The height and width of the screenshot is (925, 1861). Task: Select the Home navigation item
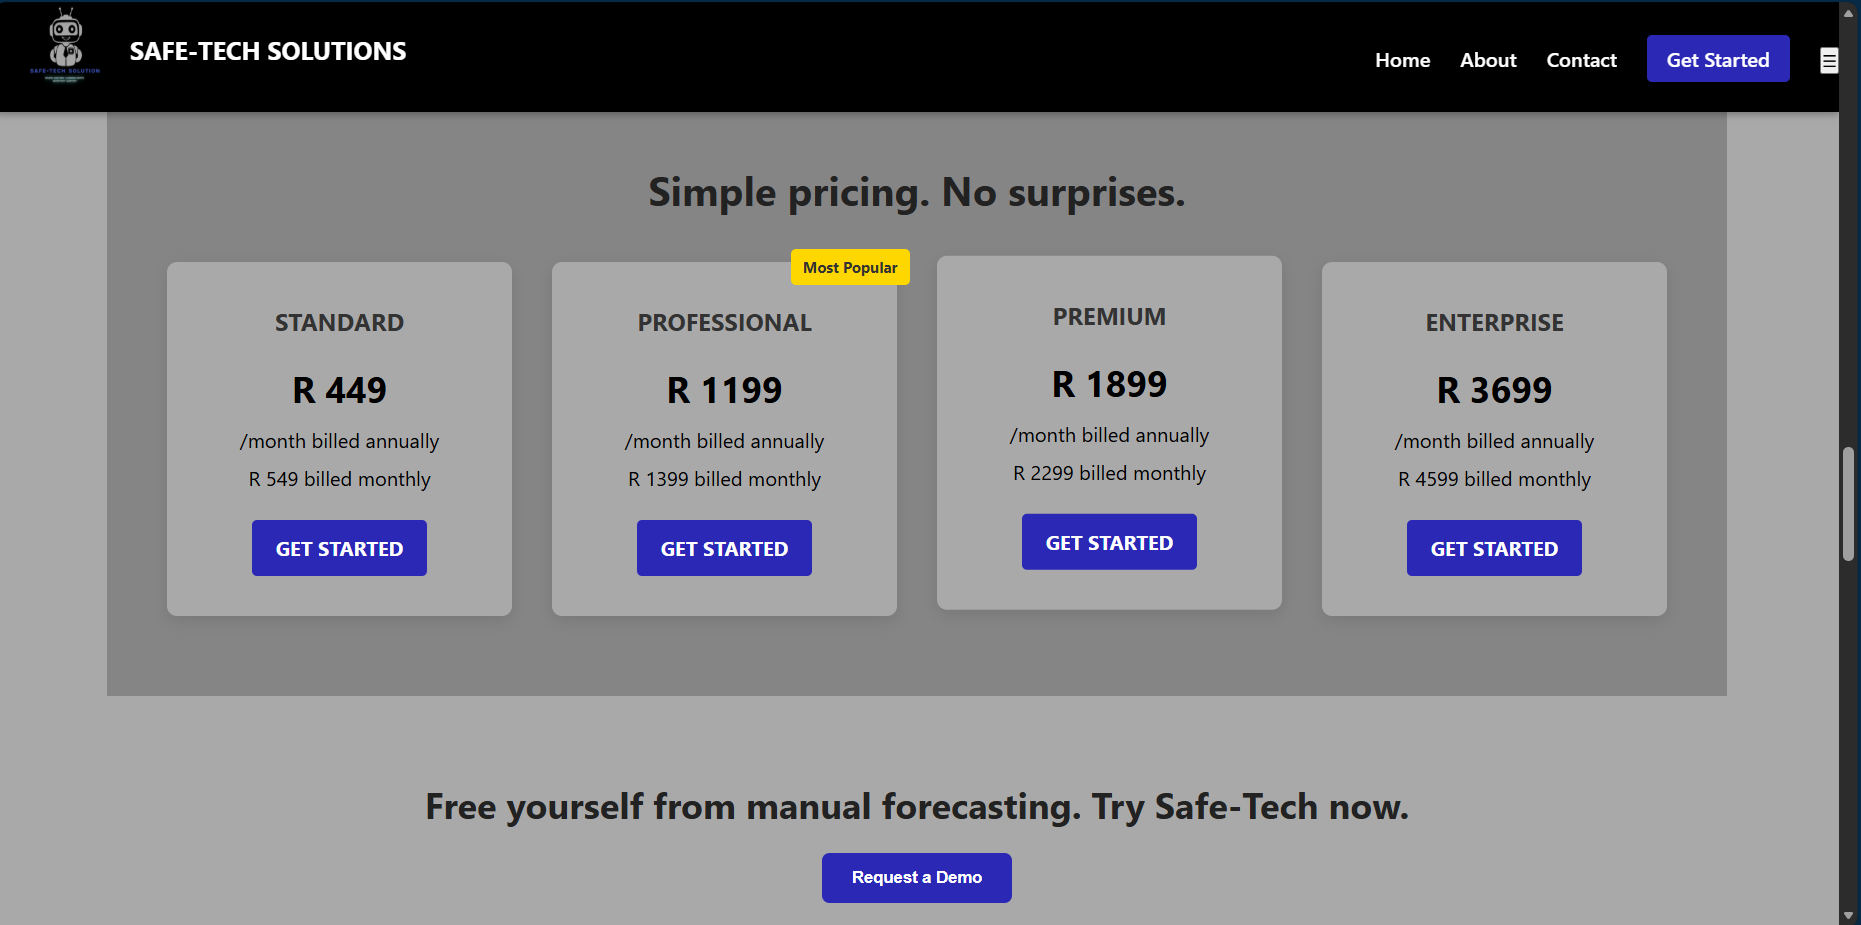pos(1402,60)
